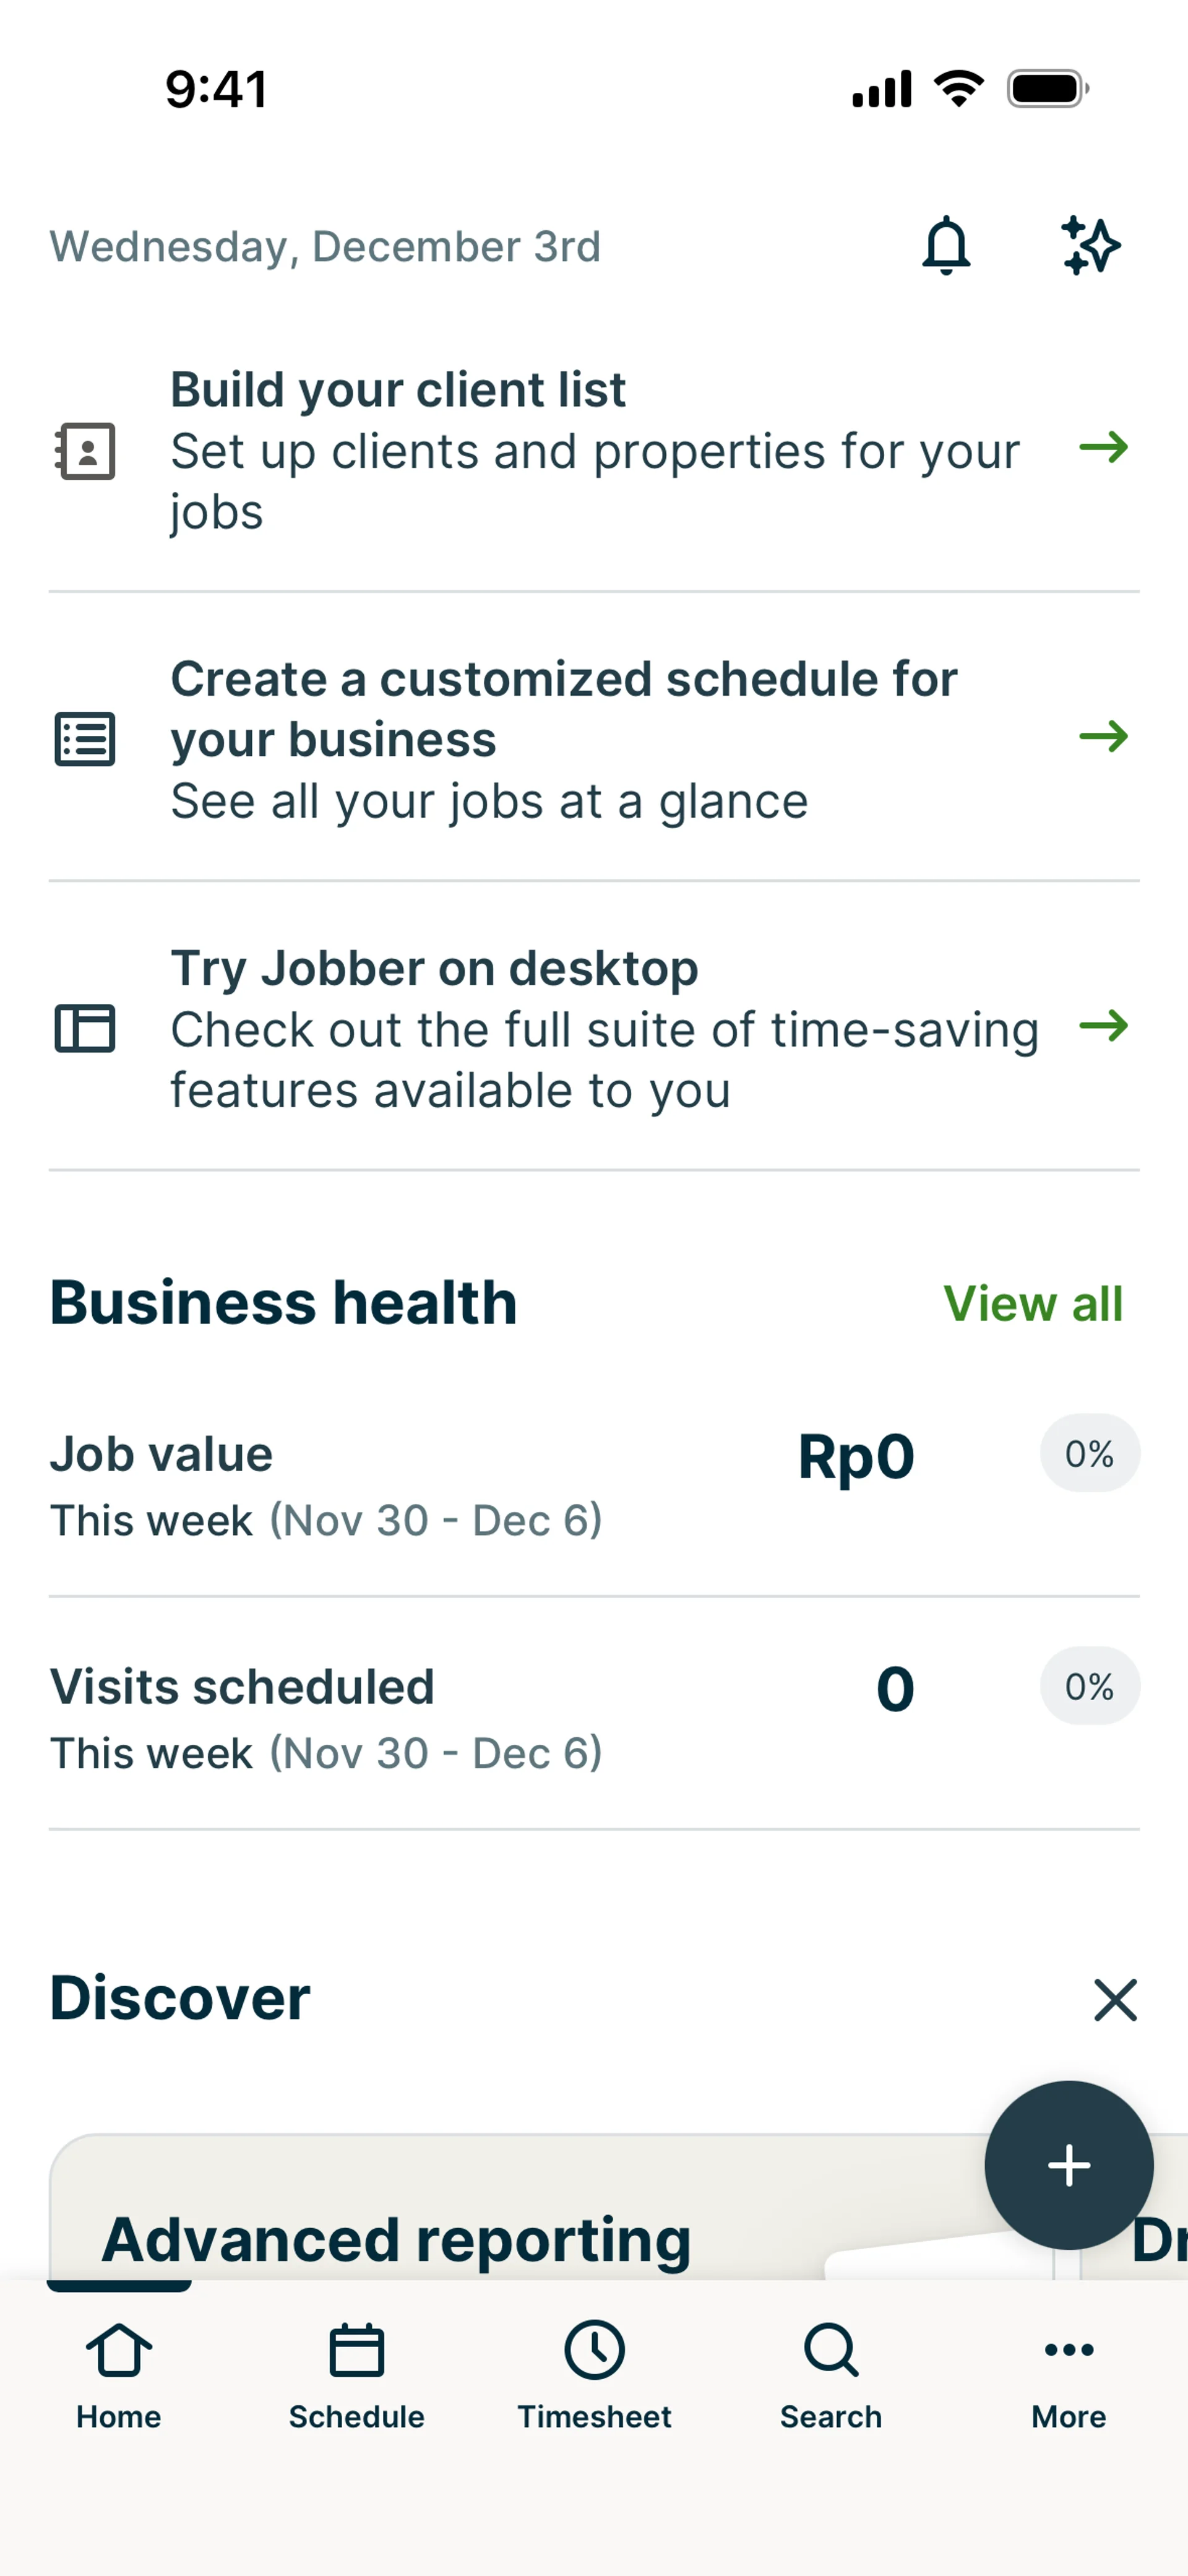Viewport: 1188px width, 2576px height.
Task: Switch to the Schedule tab
Action: (x=356, y=2375)
